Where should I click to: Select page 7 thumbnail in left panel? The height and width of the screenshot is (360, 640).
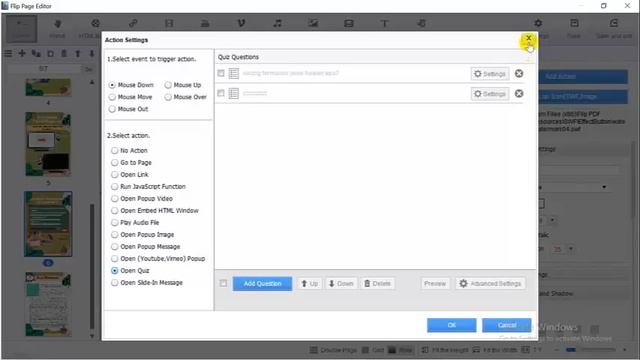(48, 304)
